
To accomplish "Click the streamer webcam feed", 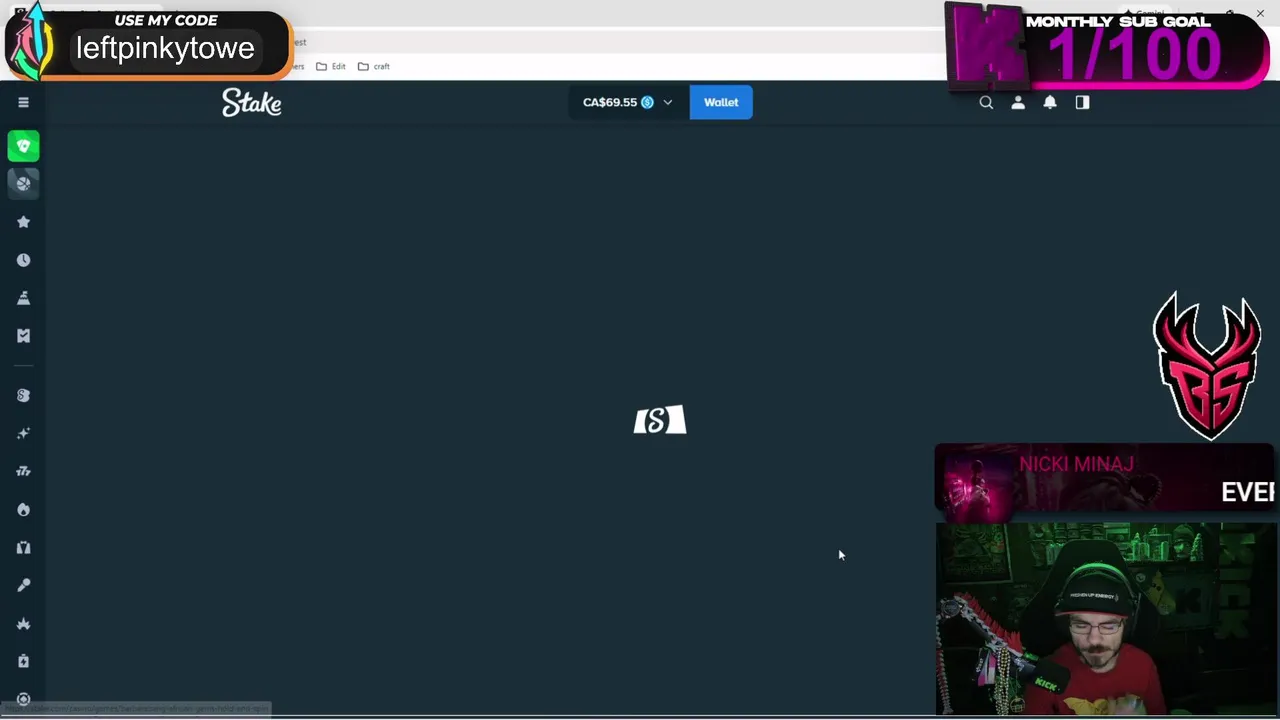I will (x=1105, y=619).
